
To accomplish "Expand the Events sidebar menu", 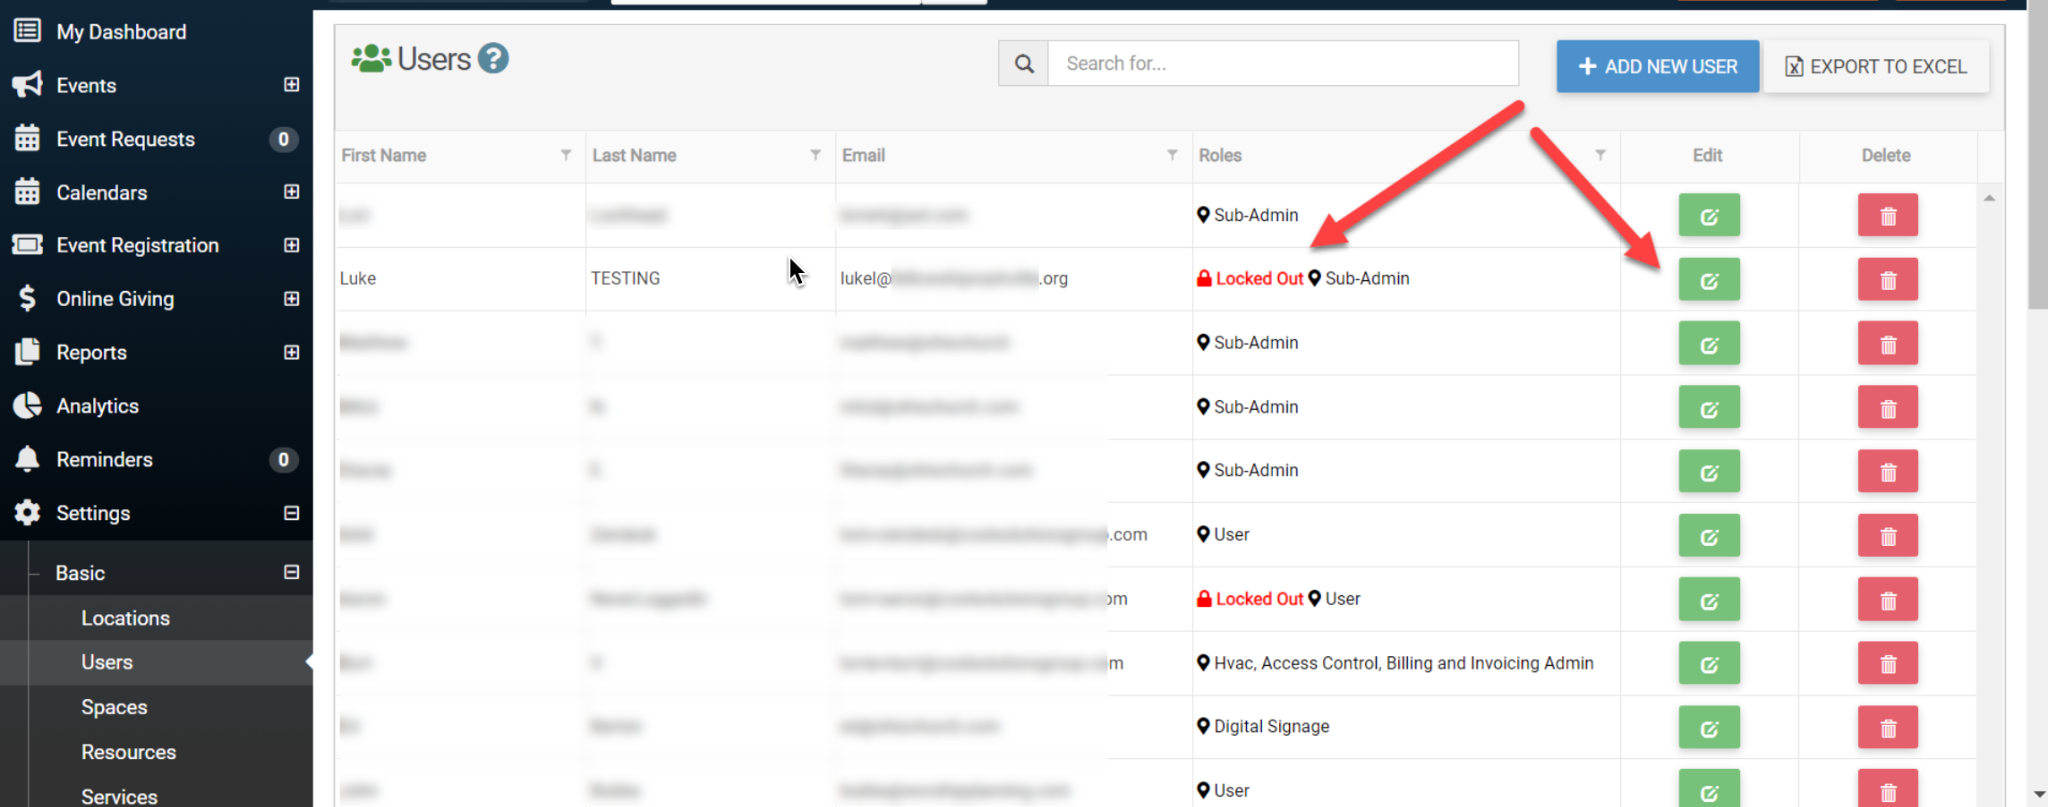I will click(x=291, y=85).
